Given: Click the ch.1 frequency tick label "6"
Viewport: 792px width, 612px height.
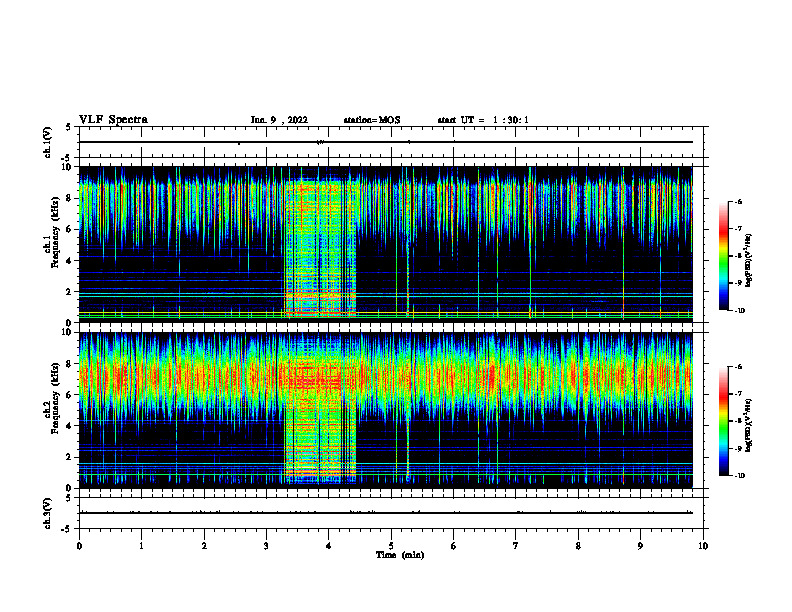Looking at the screenshot, I should tap(69, 229).
